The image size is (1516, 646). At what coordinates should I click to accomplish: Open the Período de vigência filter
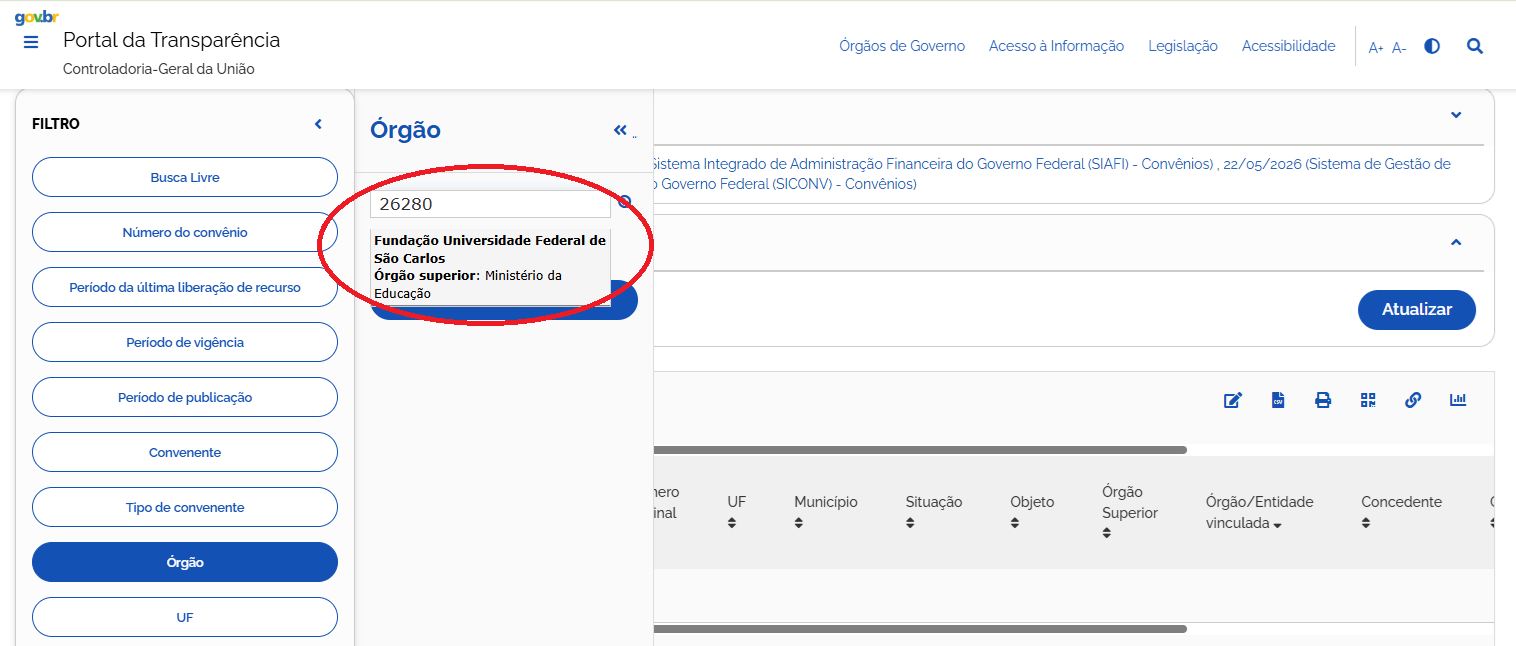pyautogui.click(x=185, y=342)
